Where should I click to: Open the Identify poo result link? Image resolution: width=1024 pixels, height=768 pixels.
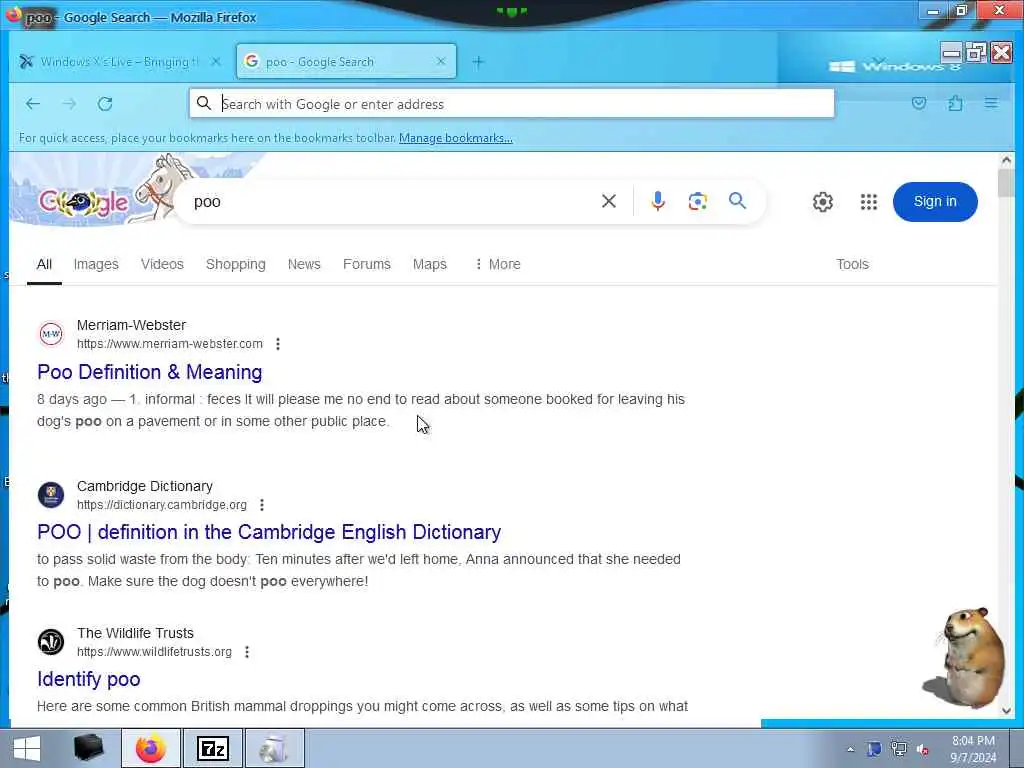coord(89,679)
